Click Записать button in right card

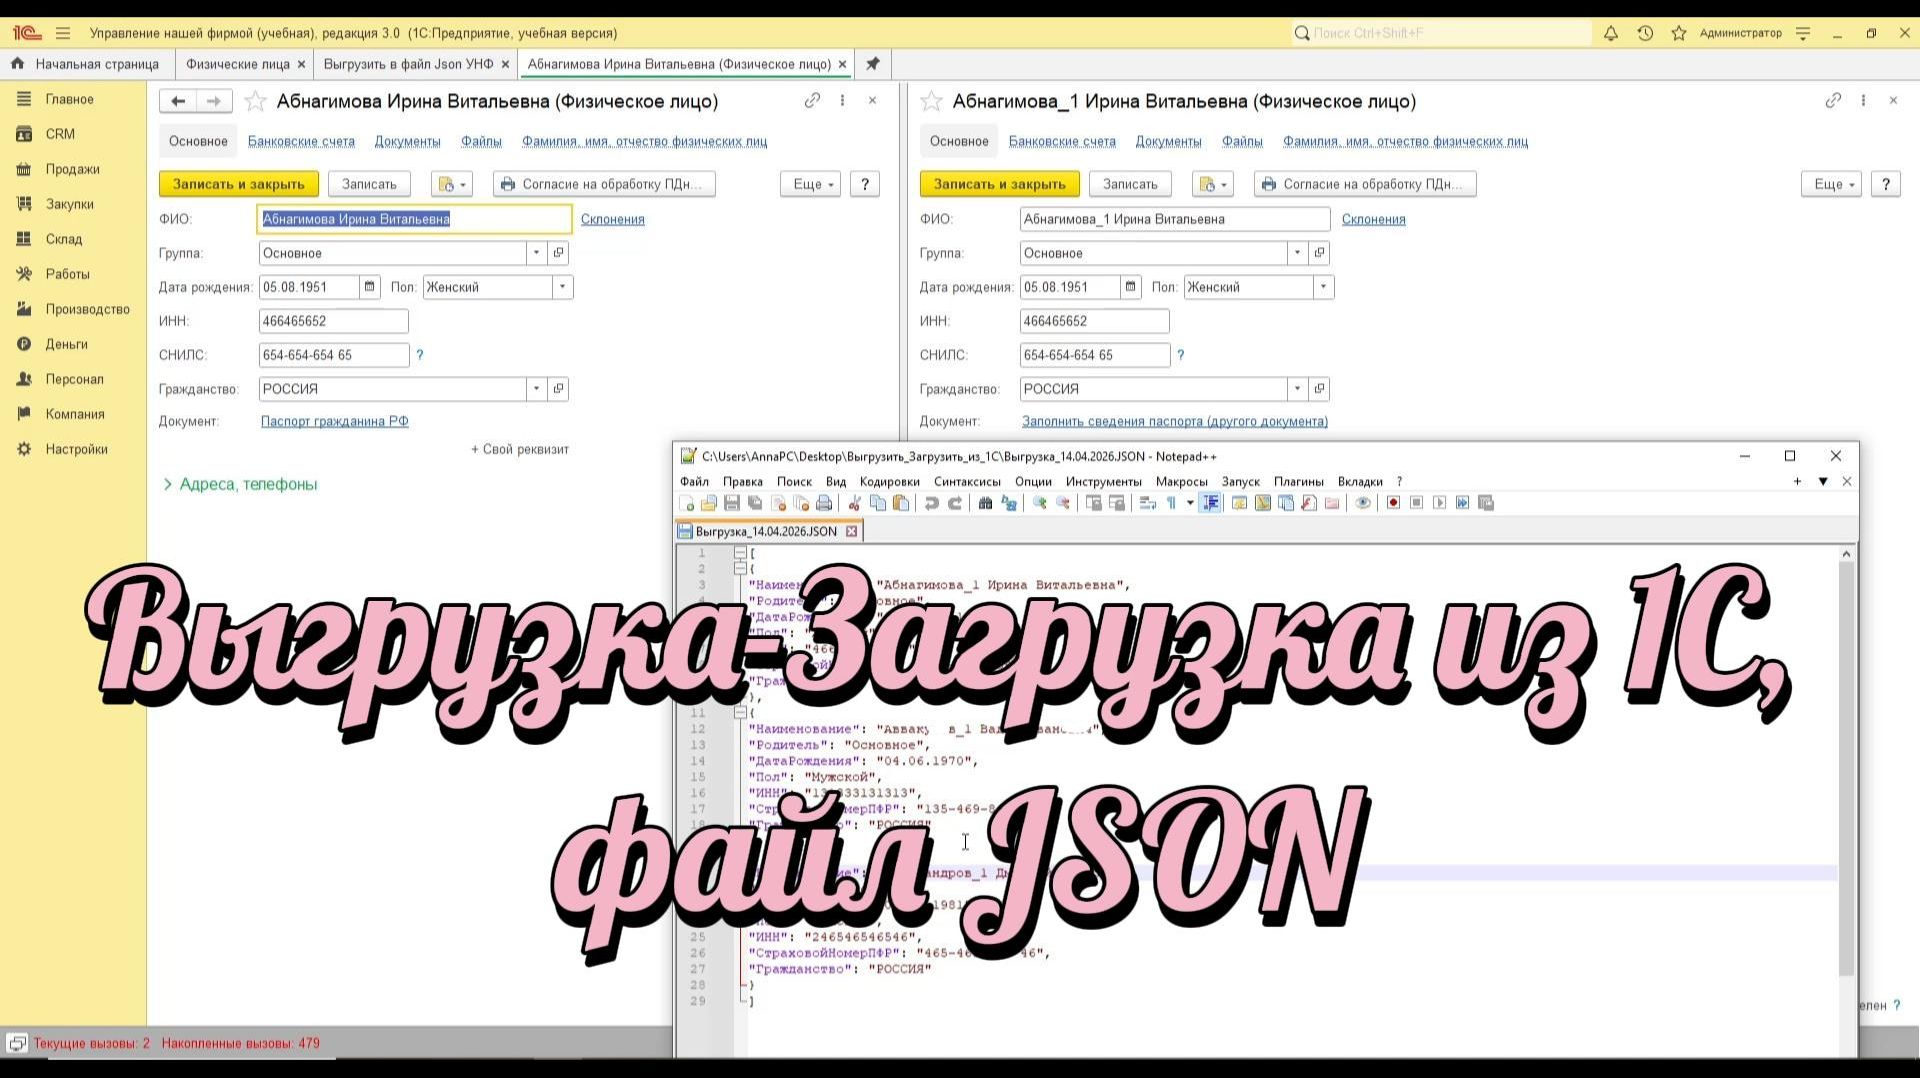tap(1130, 184)
